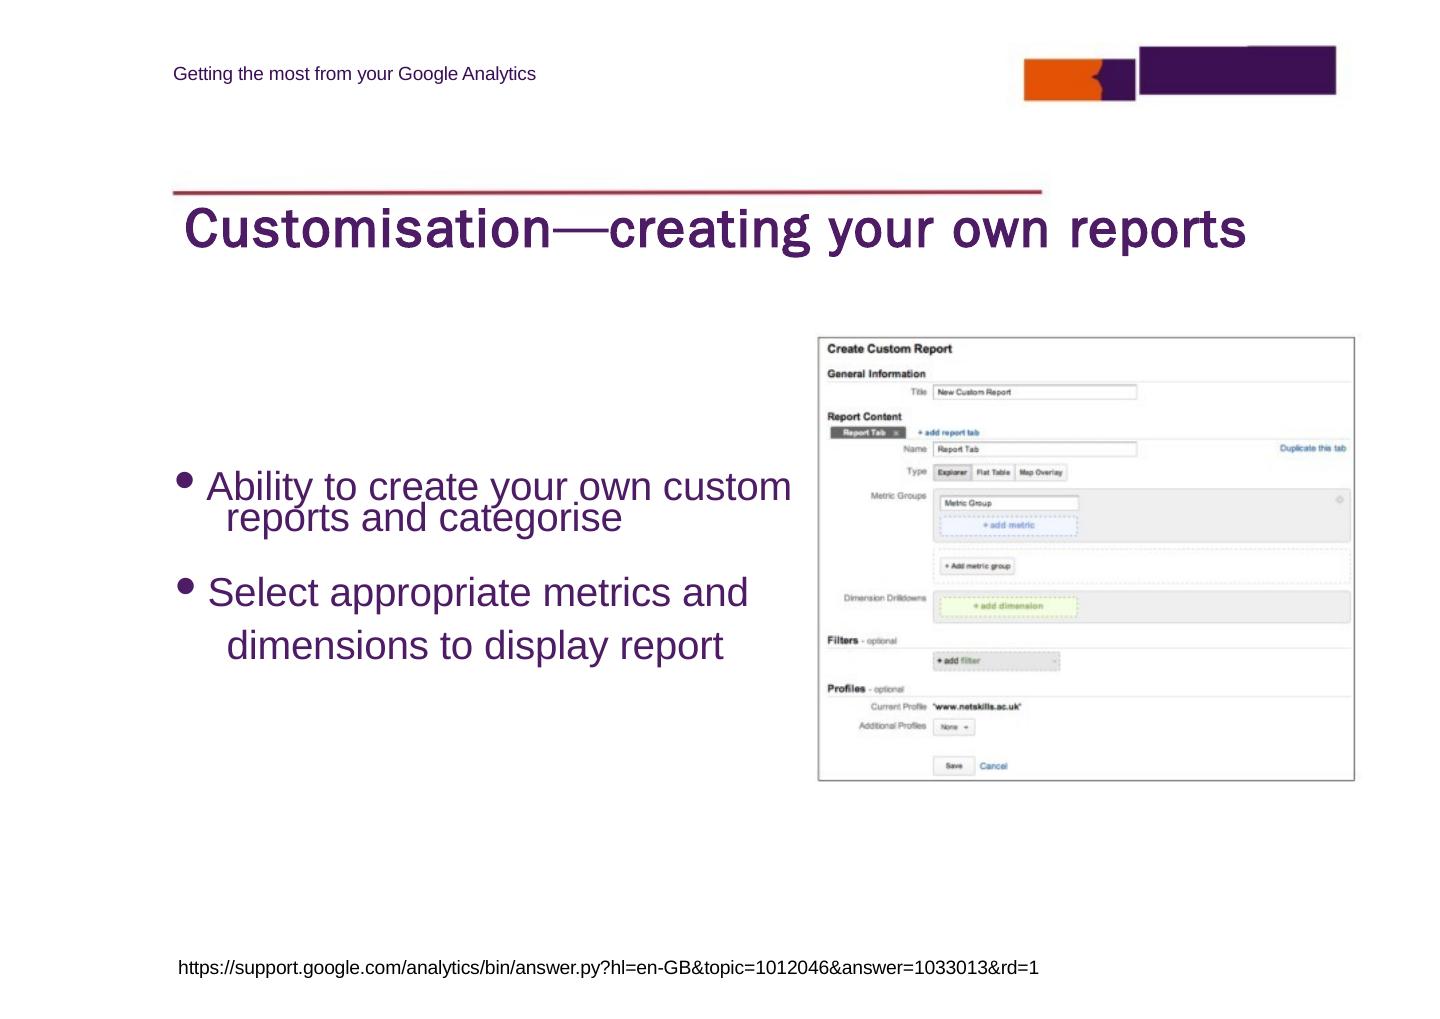Switch report type to Flat Table
Viewport: 1440px width, 1019px height.
[993, 473]
